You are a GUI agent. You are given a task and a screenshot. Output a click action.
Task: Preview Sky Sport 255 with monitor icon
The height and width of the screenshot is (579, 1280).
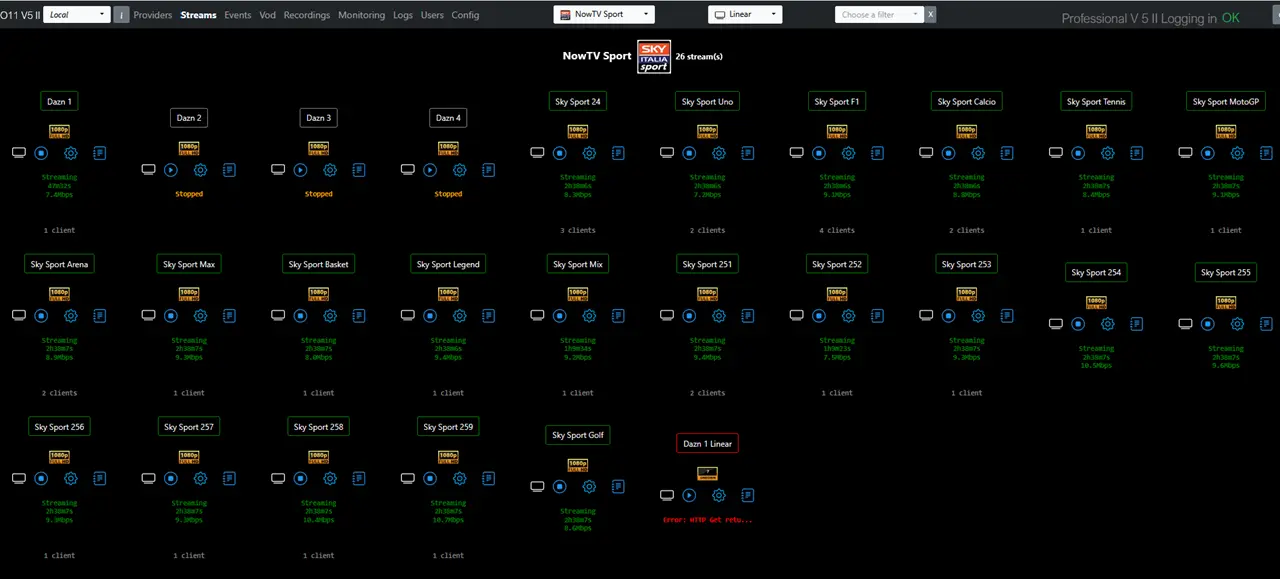coord(1186,324)
